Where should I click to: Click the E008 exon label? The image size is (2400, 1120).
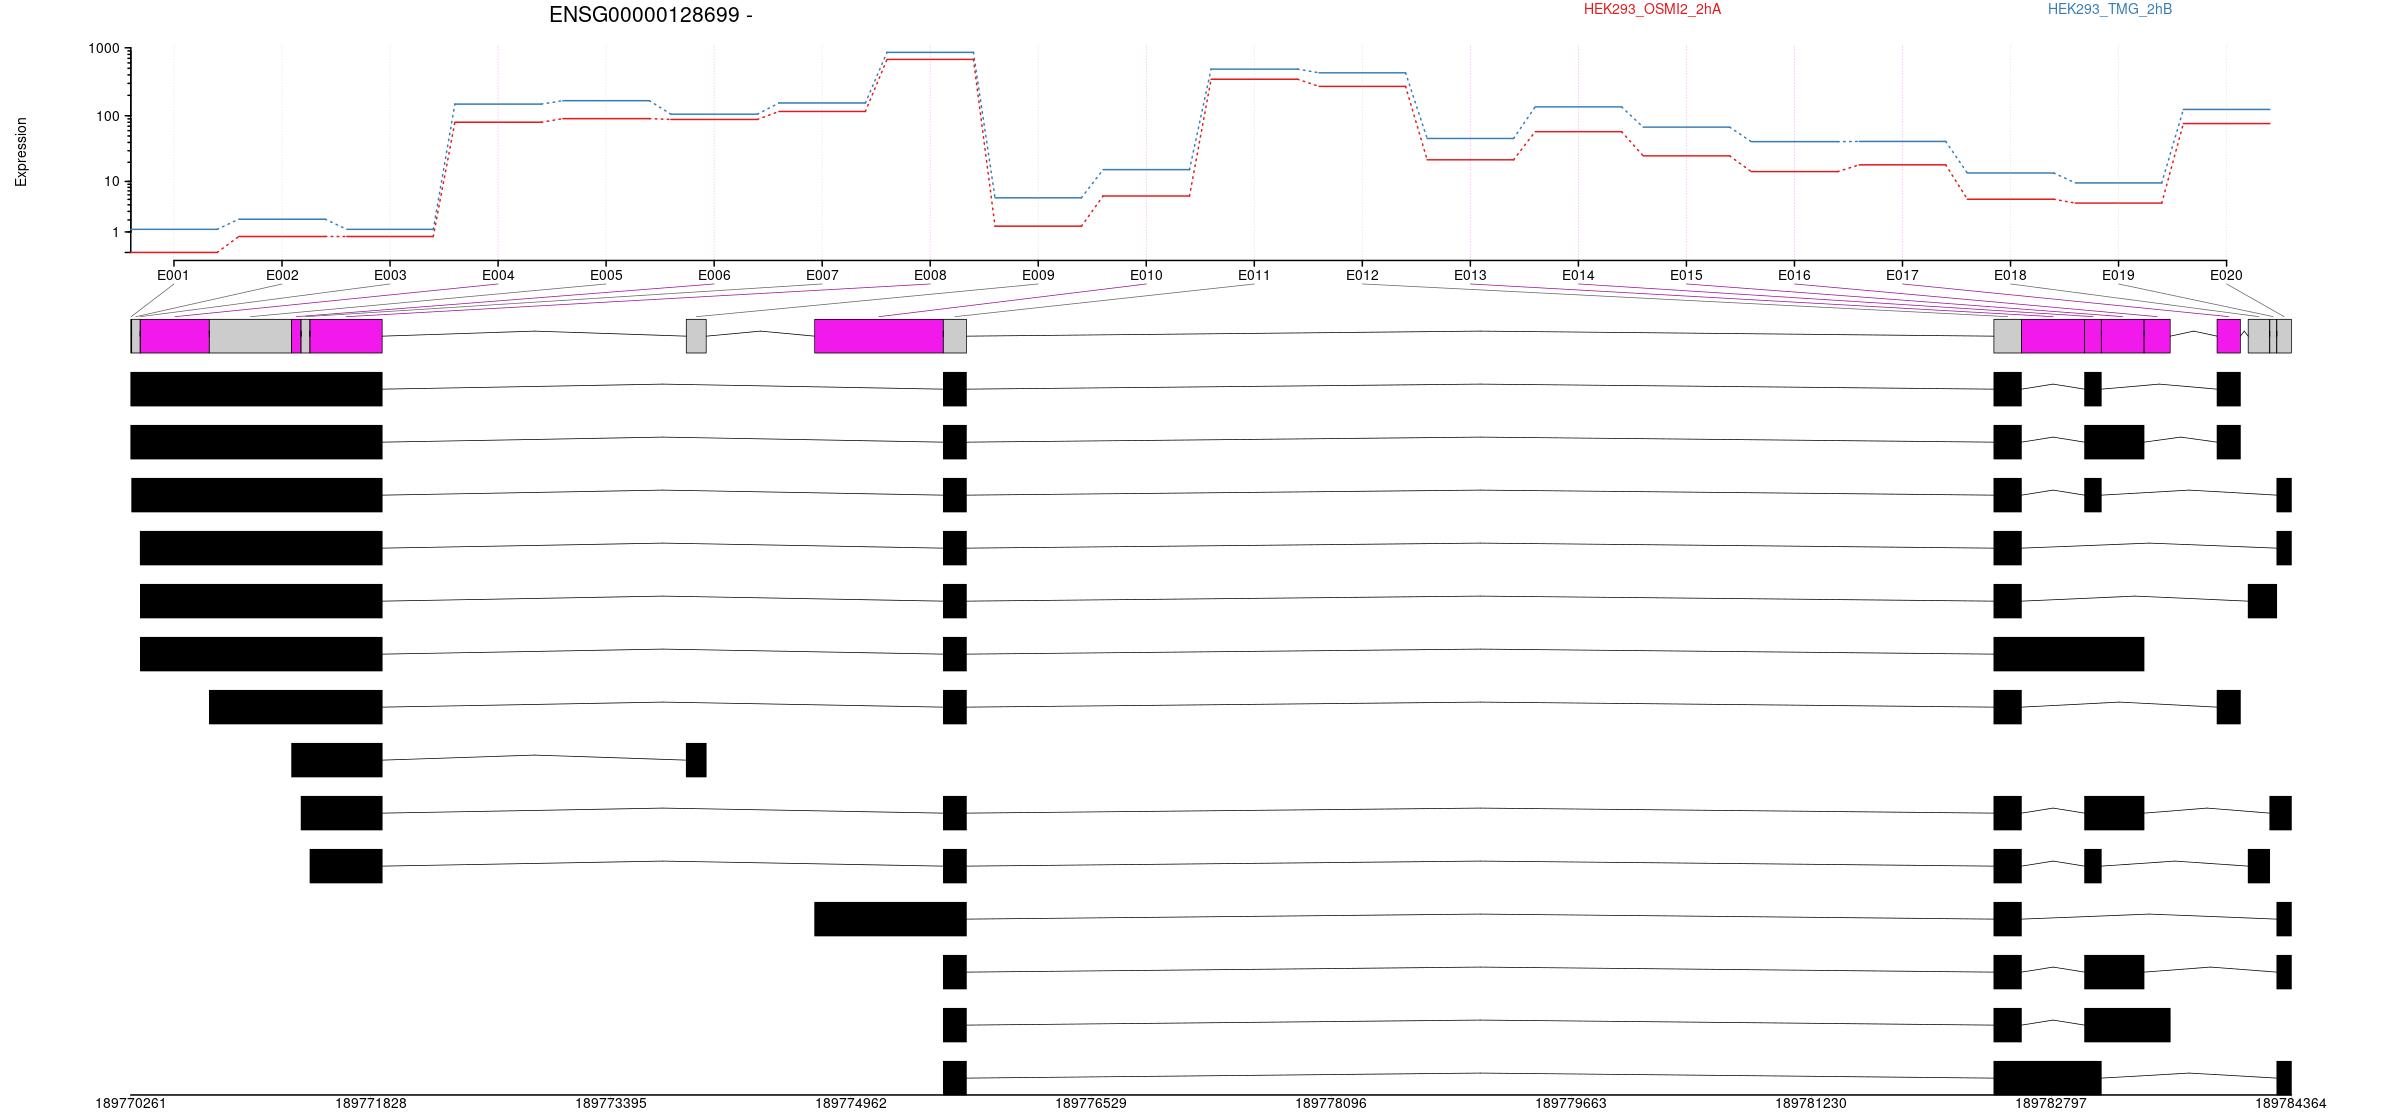point(930,275)
